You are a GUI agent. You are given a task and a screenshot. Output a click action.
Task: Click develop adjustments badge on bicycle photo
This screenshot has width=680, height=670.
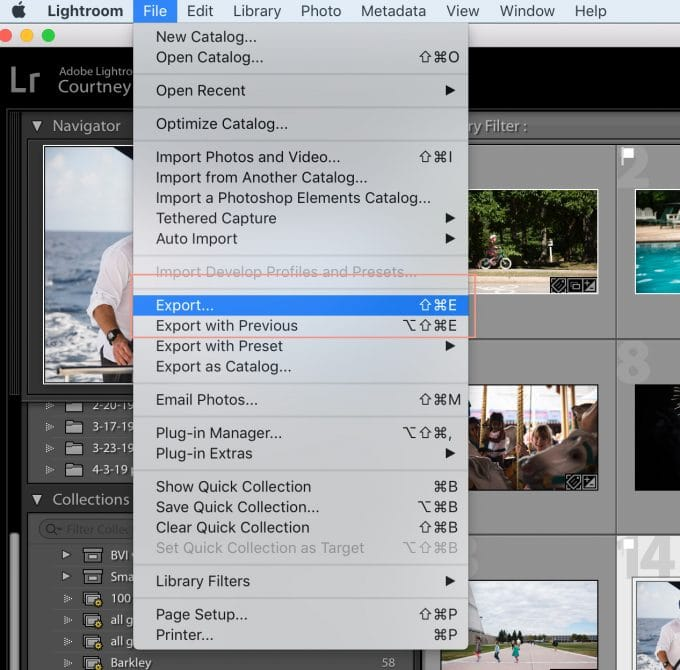tap(589, 285)
